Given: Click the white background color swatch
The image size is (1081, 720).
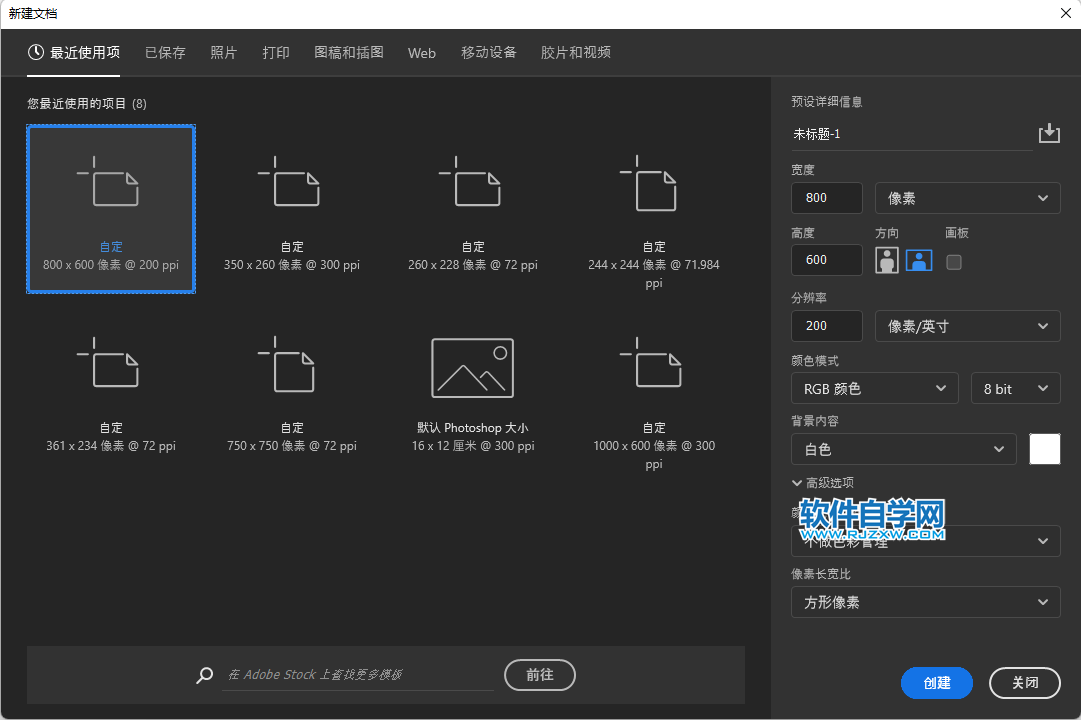Looking at the screenshot, I should (1044, 449).
